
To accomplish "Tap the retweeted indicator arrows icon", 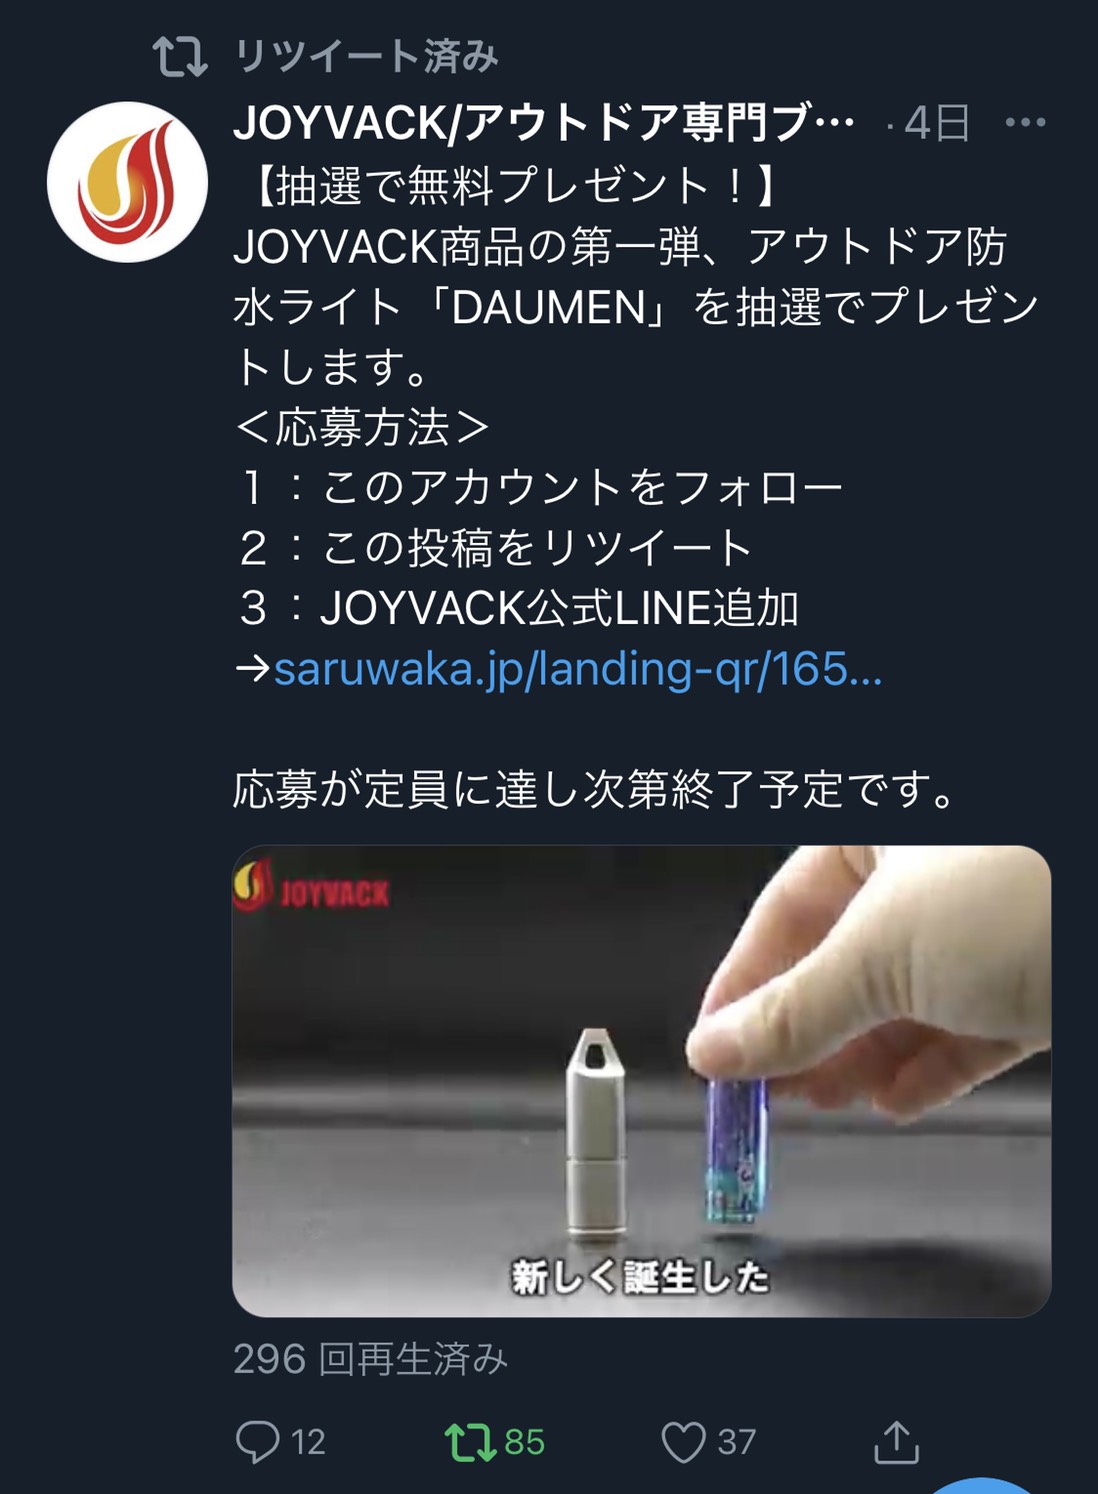I will pyautogui.click(x=180, y=56).
